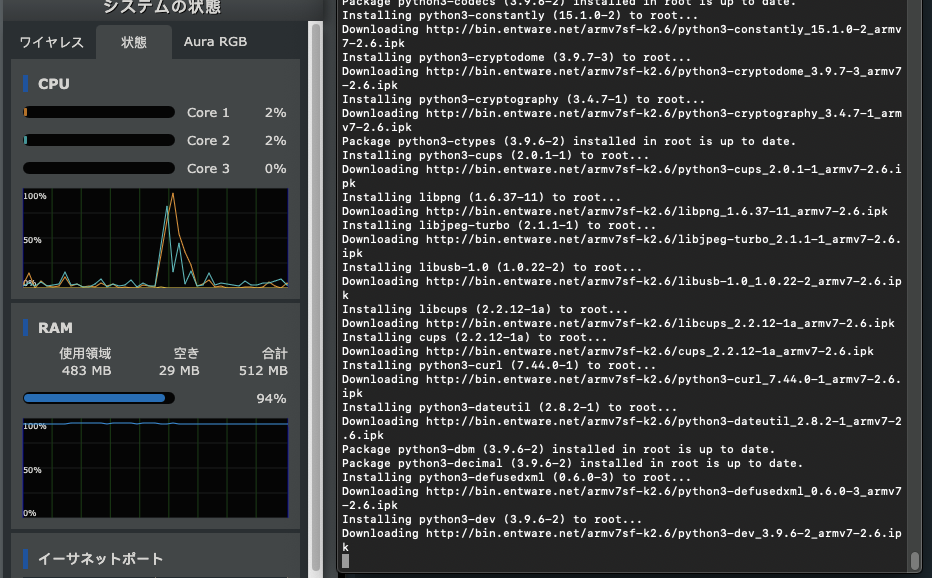Click the 483 MB used memory value
932x578 pixels.
pos(86,370)
